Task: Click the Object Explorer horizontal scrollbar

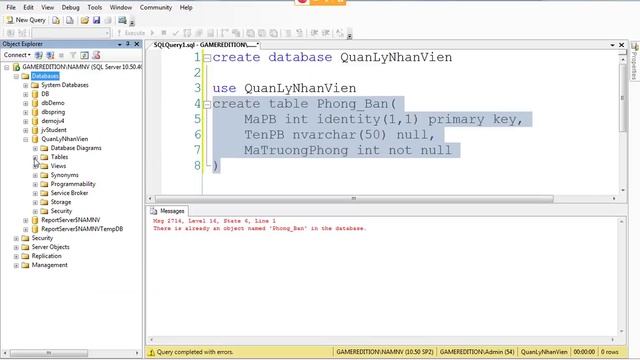Action: [x=49, y=353]
